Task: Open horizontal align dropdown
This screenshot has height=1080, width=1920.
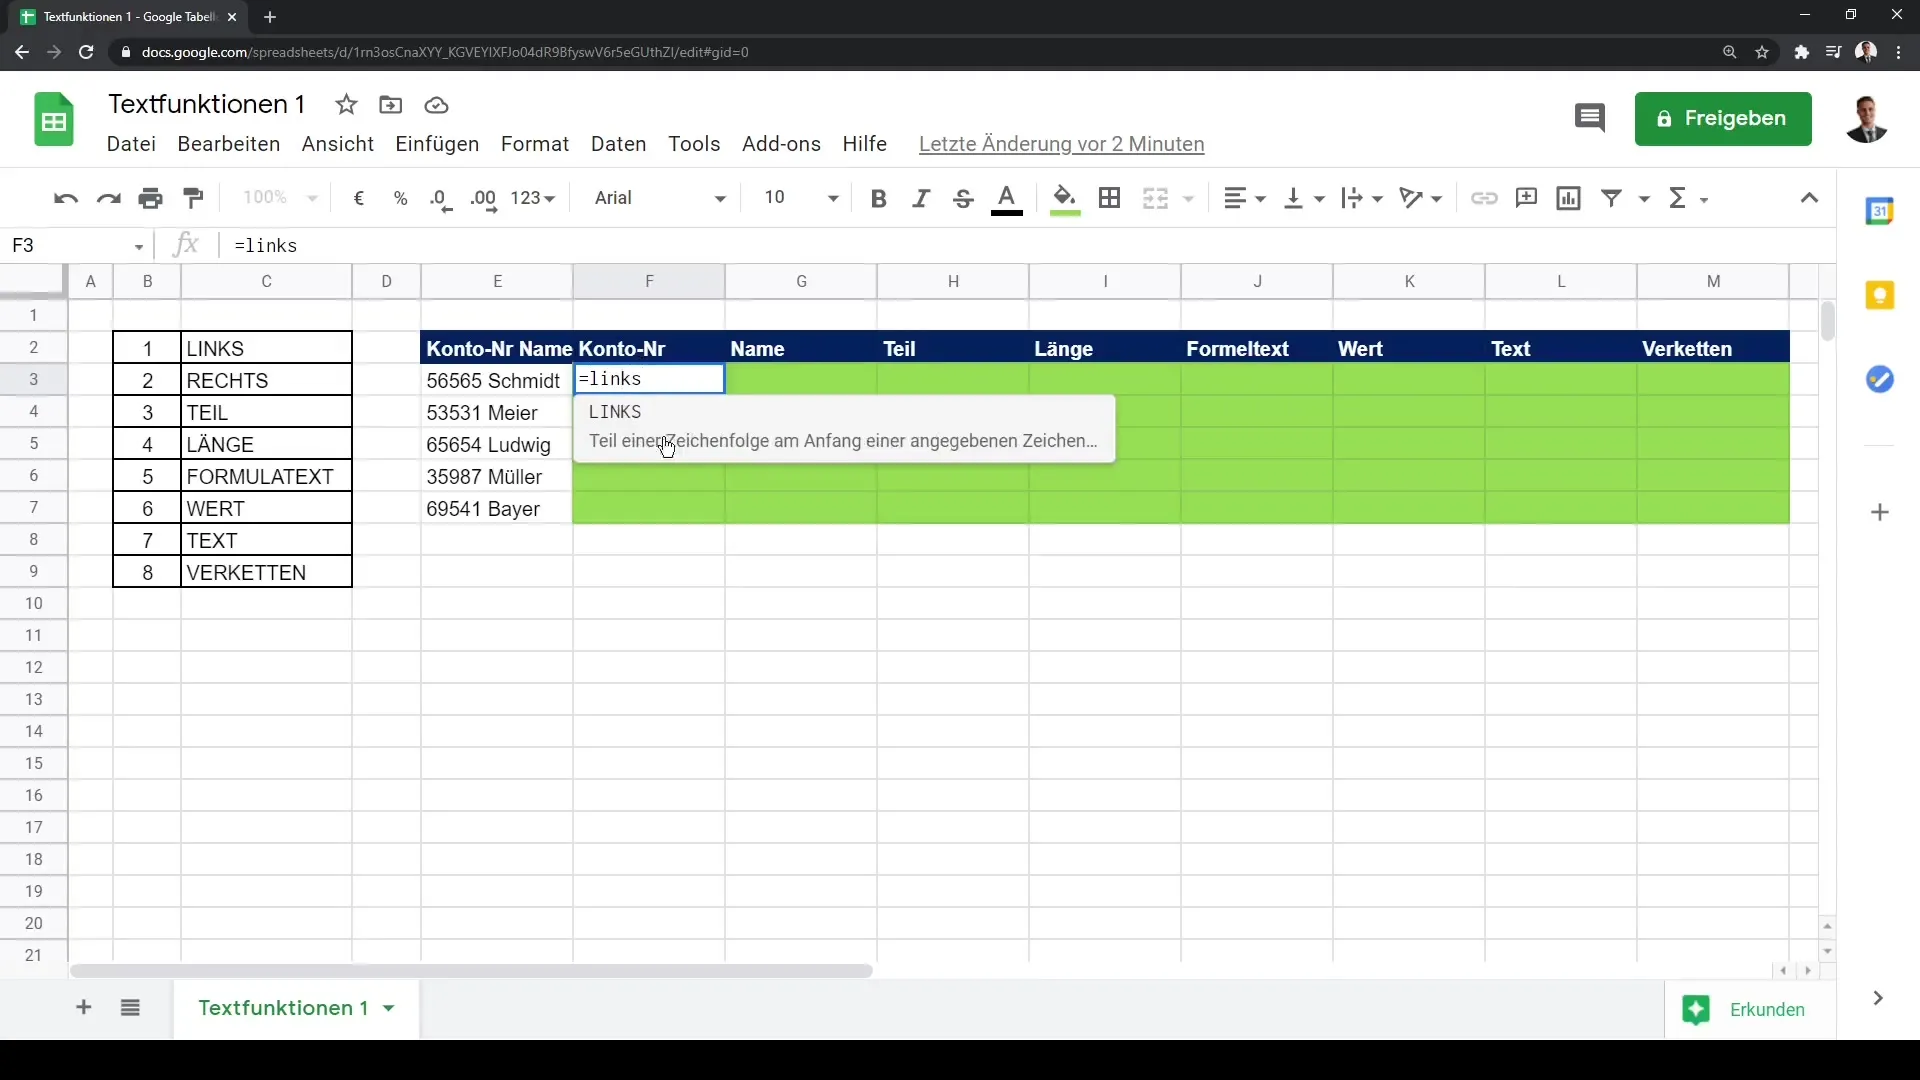Action: [1245, 198]
